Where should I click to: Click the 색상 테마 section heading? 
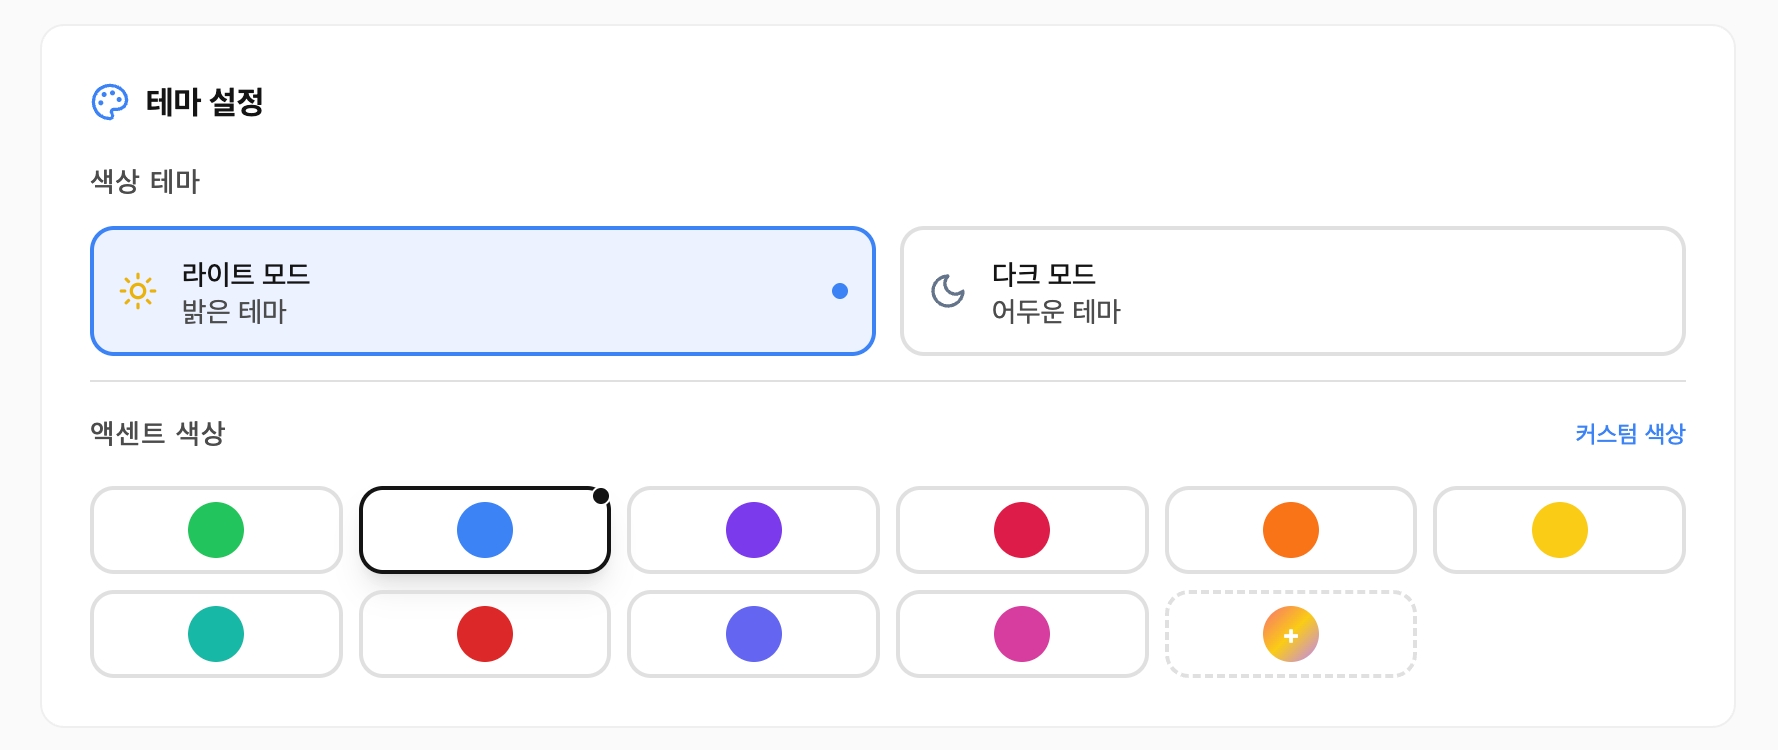click(142, 182)
